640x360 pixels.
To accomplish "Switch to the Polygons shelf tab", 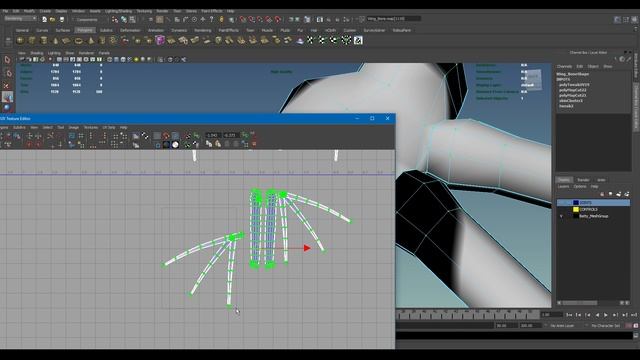I will click(85, 30).
